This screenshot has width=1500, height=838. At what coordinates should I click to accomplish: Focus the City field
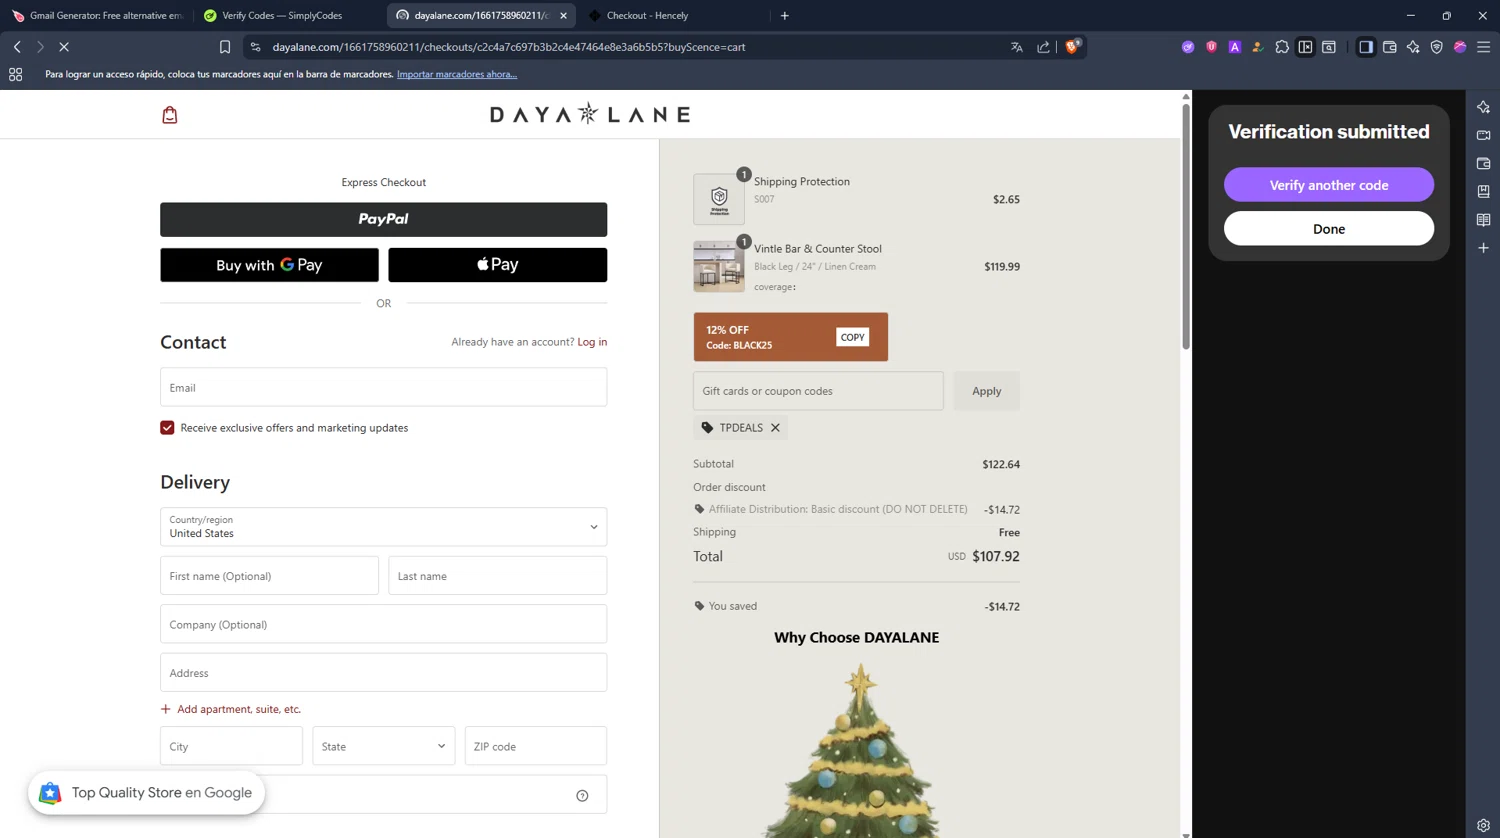(231, 746)
